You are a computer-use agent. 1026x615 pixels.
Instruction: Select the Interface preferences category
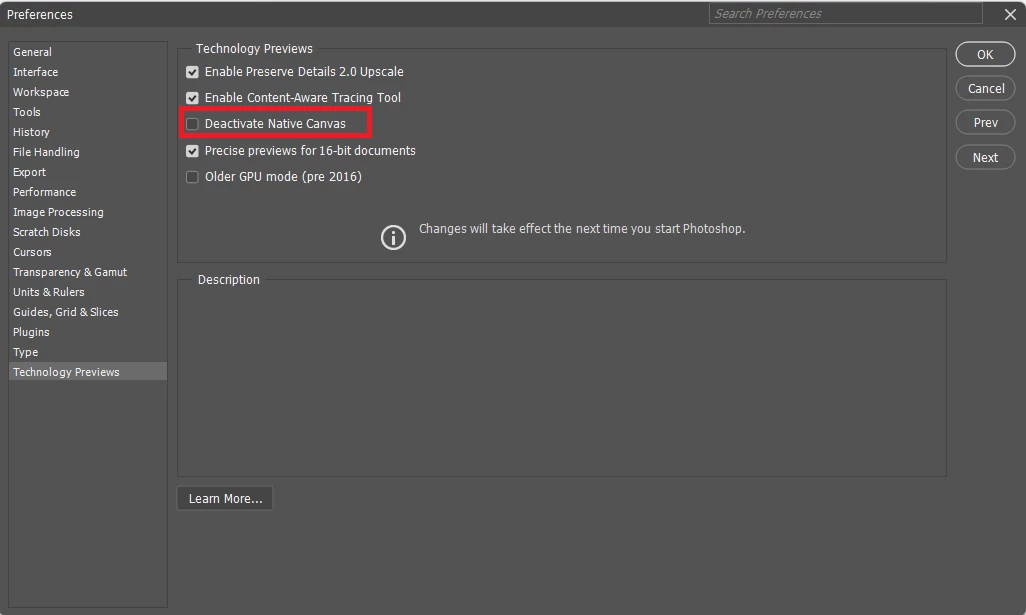(88, 72)
